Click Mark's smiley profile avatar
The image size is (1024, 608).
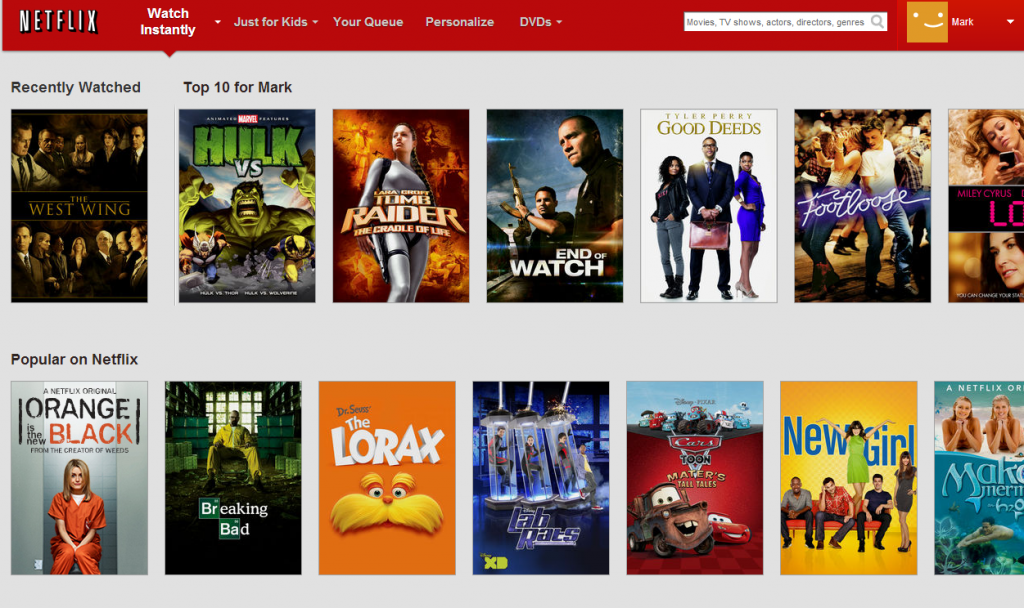(927, 22)
